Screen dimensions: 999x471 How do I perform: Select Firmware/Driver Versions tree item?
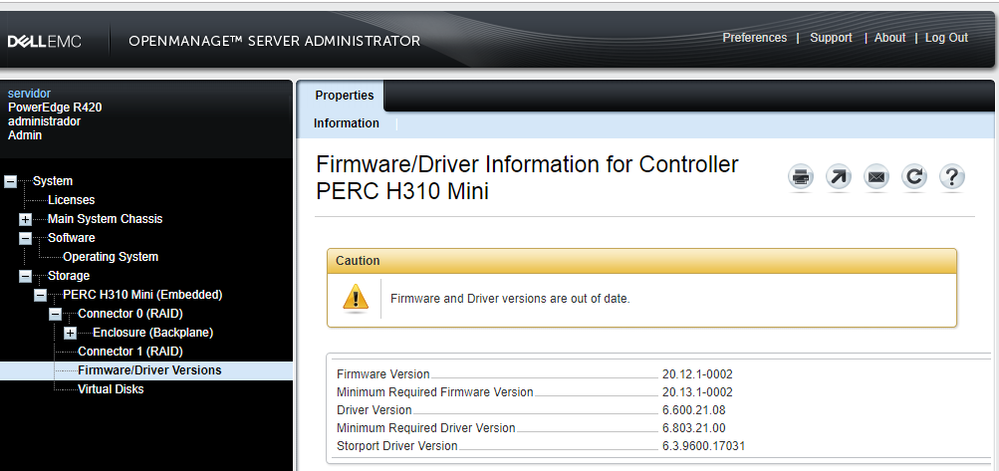[x=150, y=370]
